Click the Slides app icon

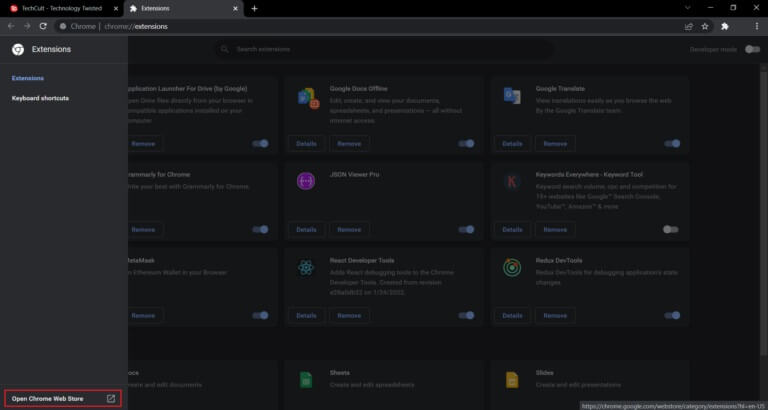point(512,380)
